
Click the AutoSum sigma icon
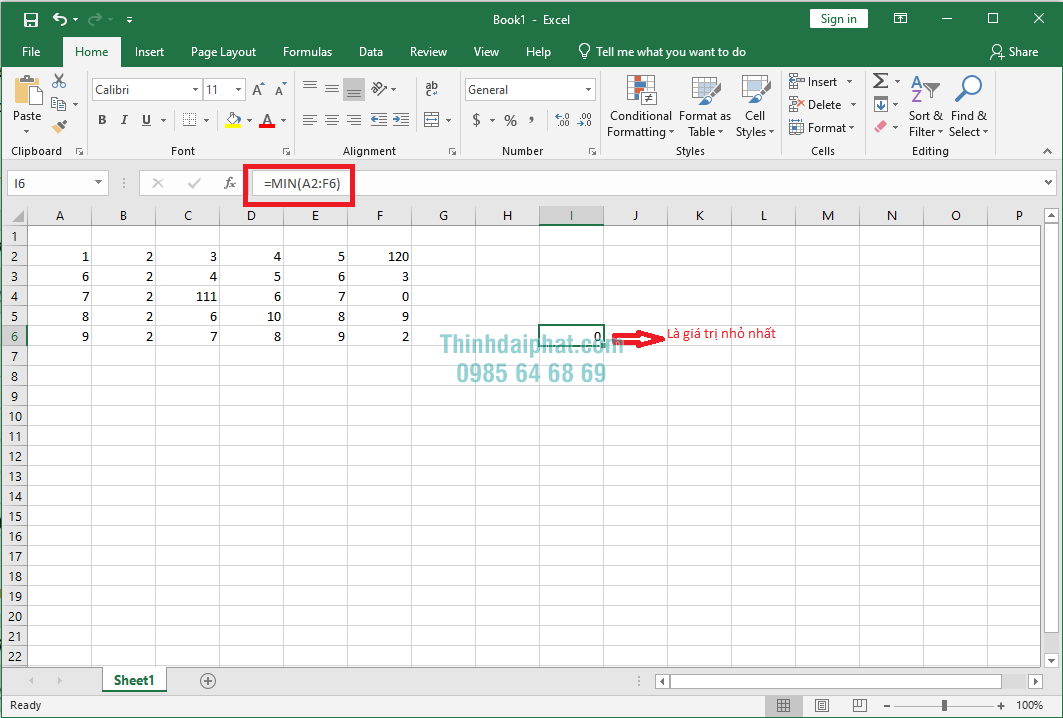880,81
